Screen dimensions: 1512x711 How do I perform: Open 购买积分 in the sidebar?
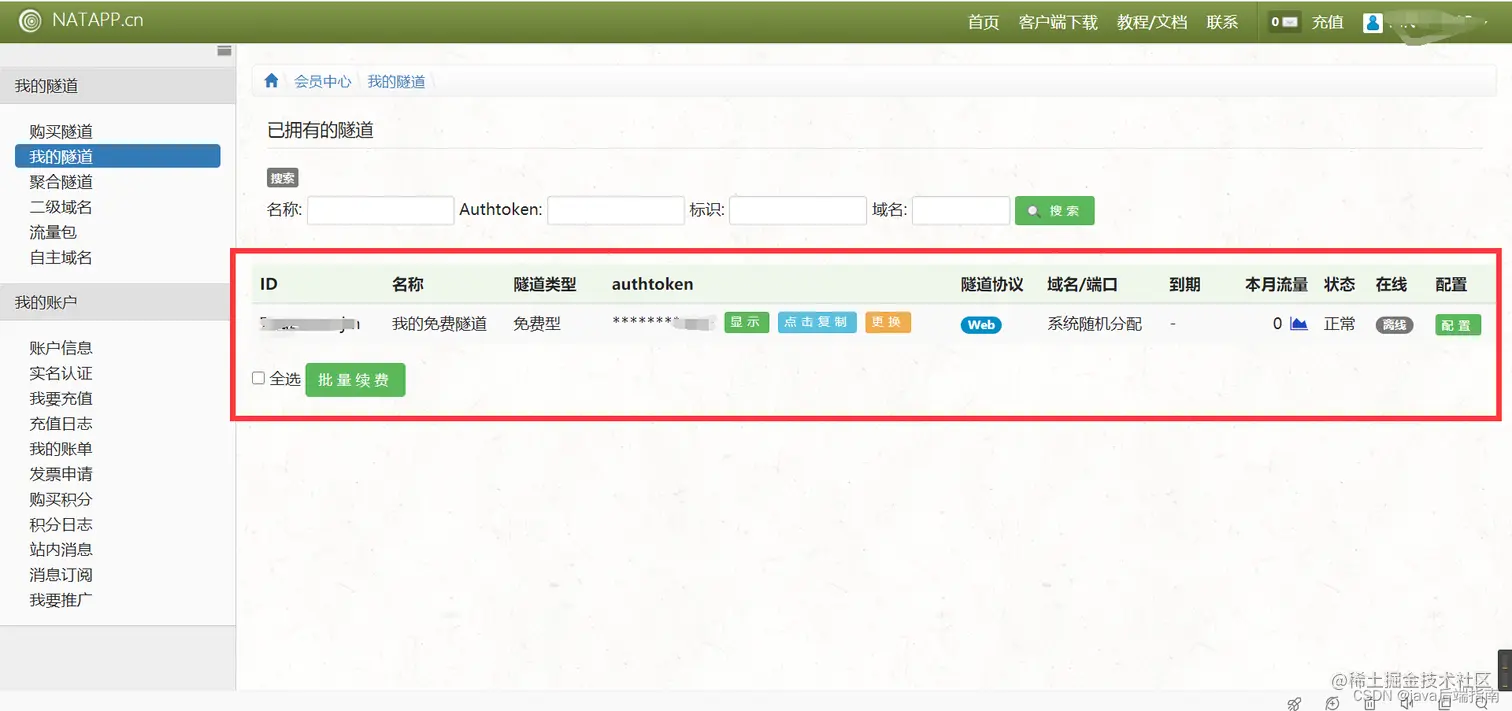click(x=61, y=499)
